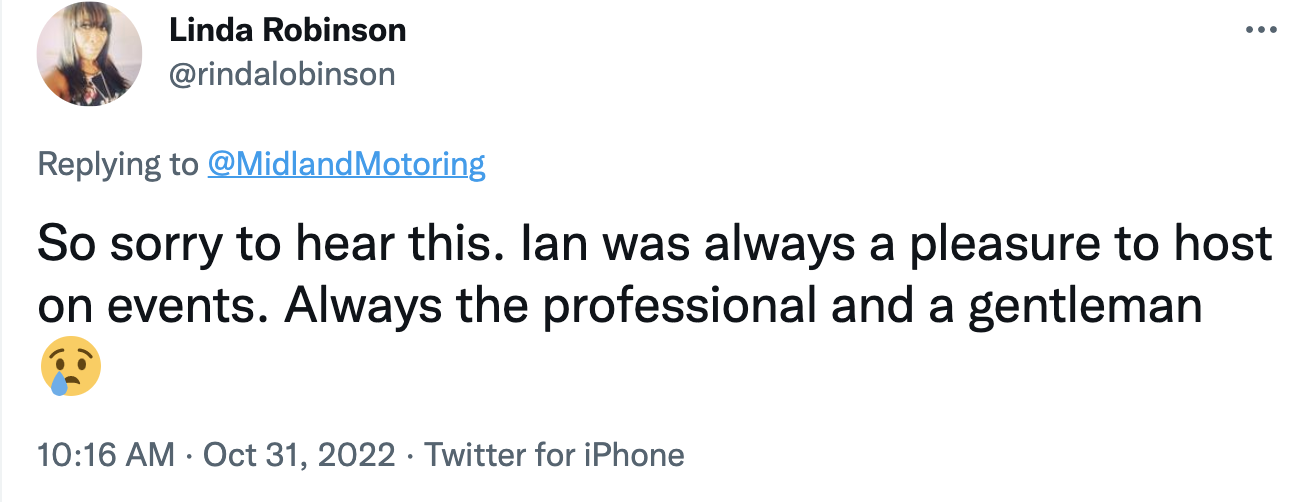The image size is (1316, 502).
Task: Open the three-dot more options menu
Action: point(1261,28)
